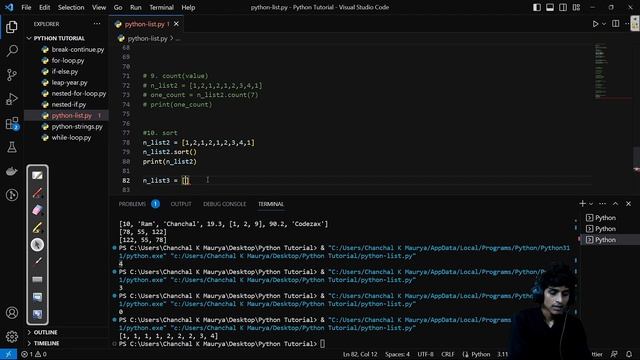Select the thin line annotation tool
Image resolution: width=640 pixels, height=360 pixels.
pos(37,261)
